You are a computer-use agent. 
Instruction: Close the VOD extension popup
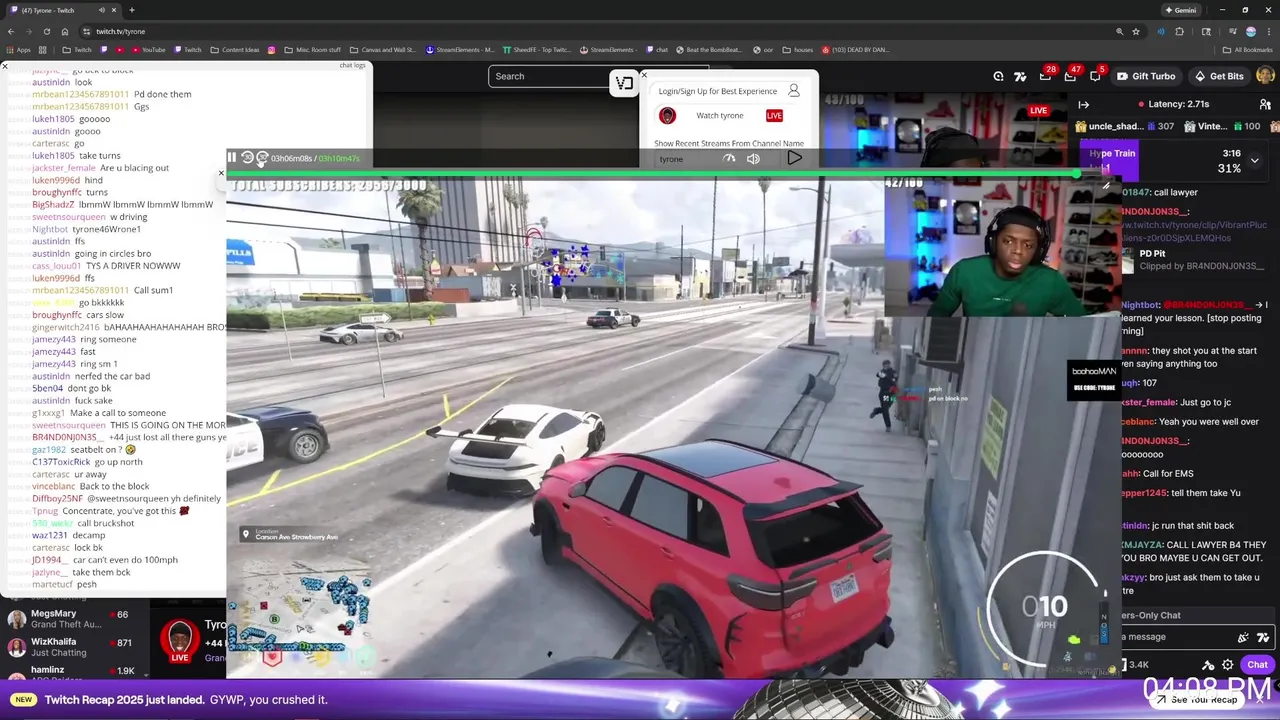click(644, 75)
